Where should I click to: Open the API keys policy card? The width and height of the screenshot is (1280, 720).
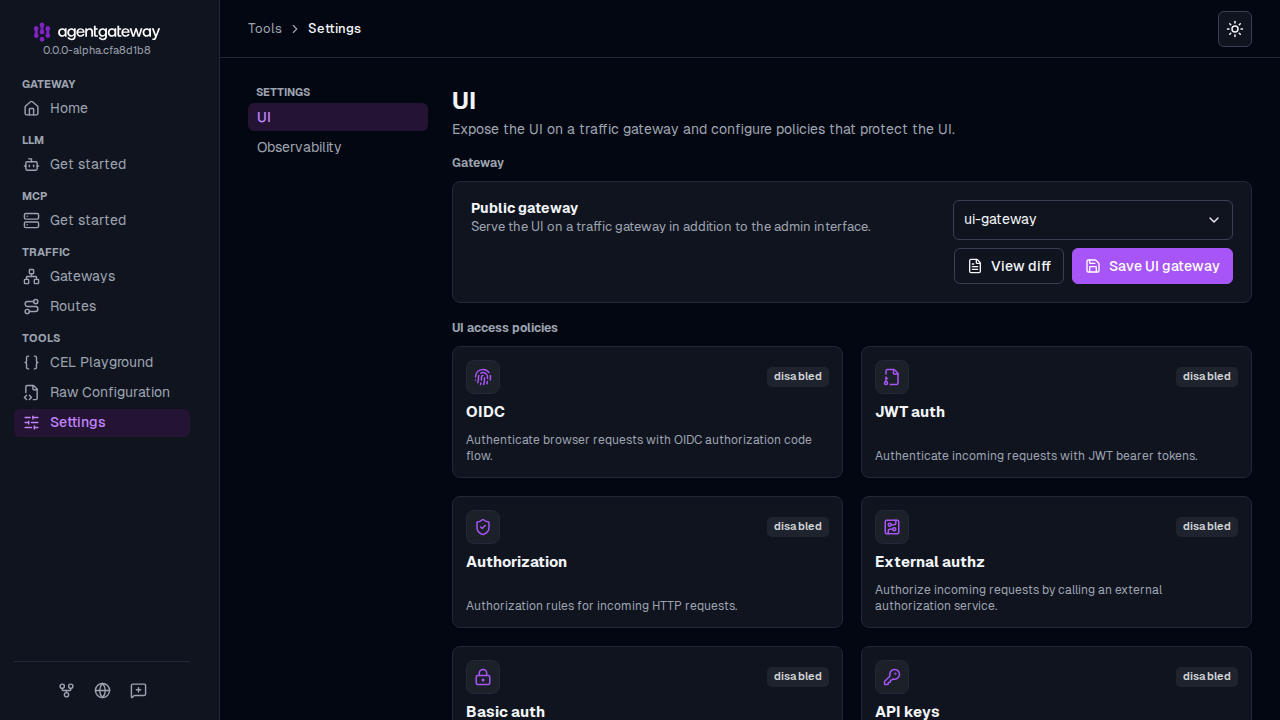click(1056, 683)
